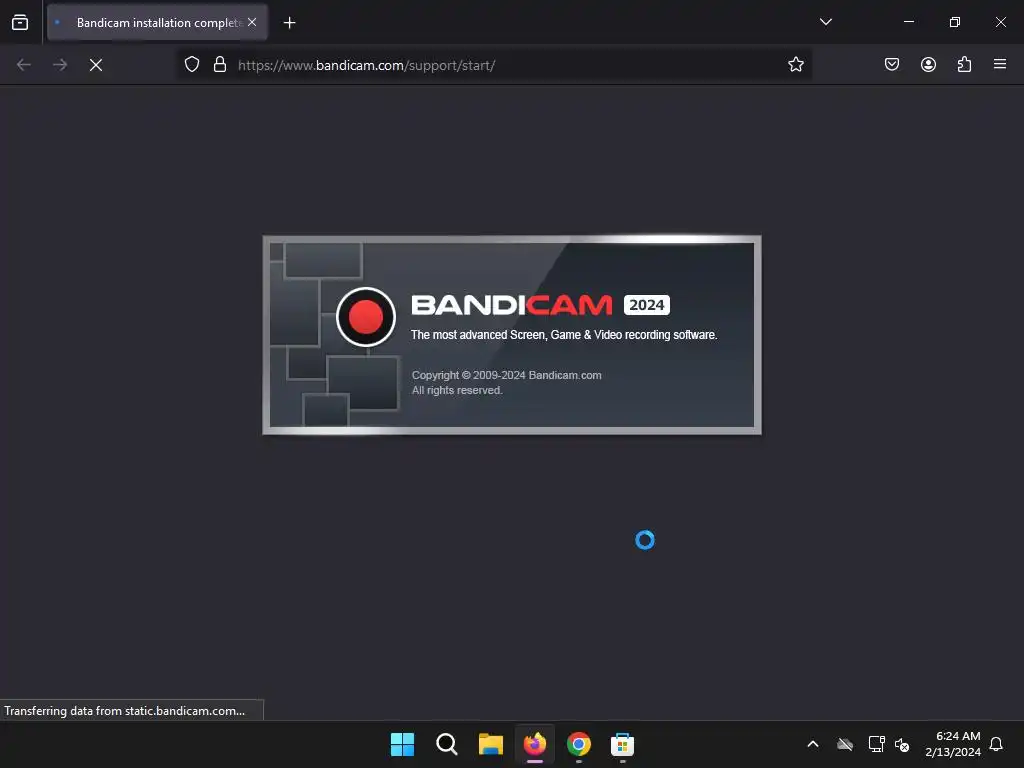1024x768 pixels.
Task: Stop loading the page
Action: 96,65
